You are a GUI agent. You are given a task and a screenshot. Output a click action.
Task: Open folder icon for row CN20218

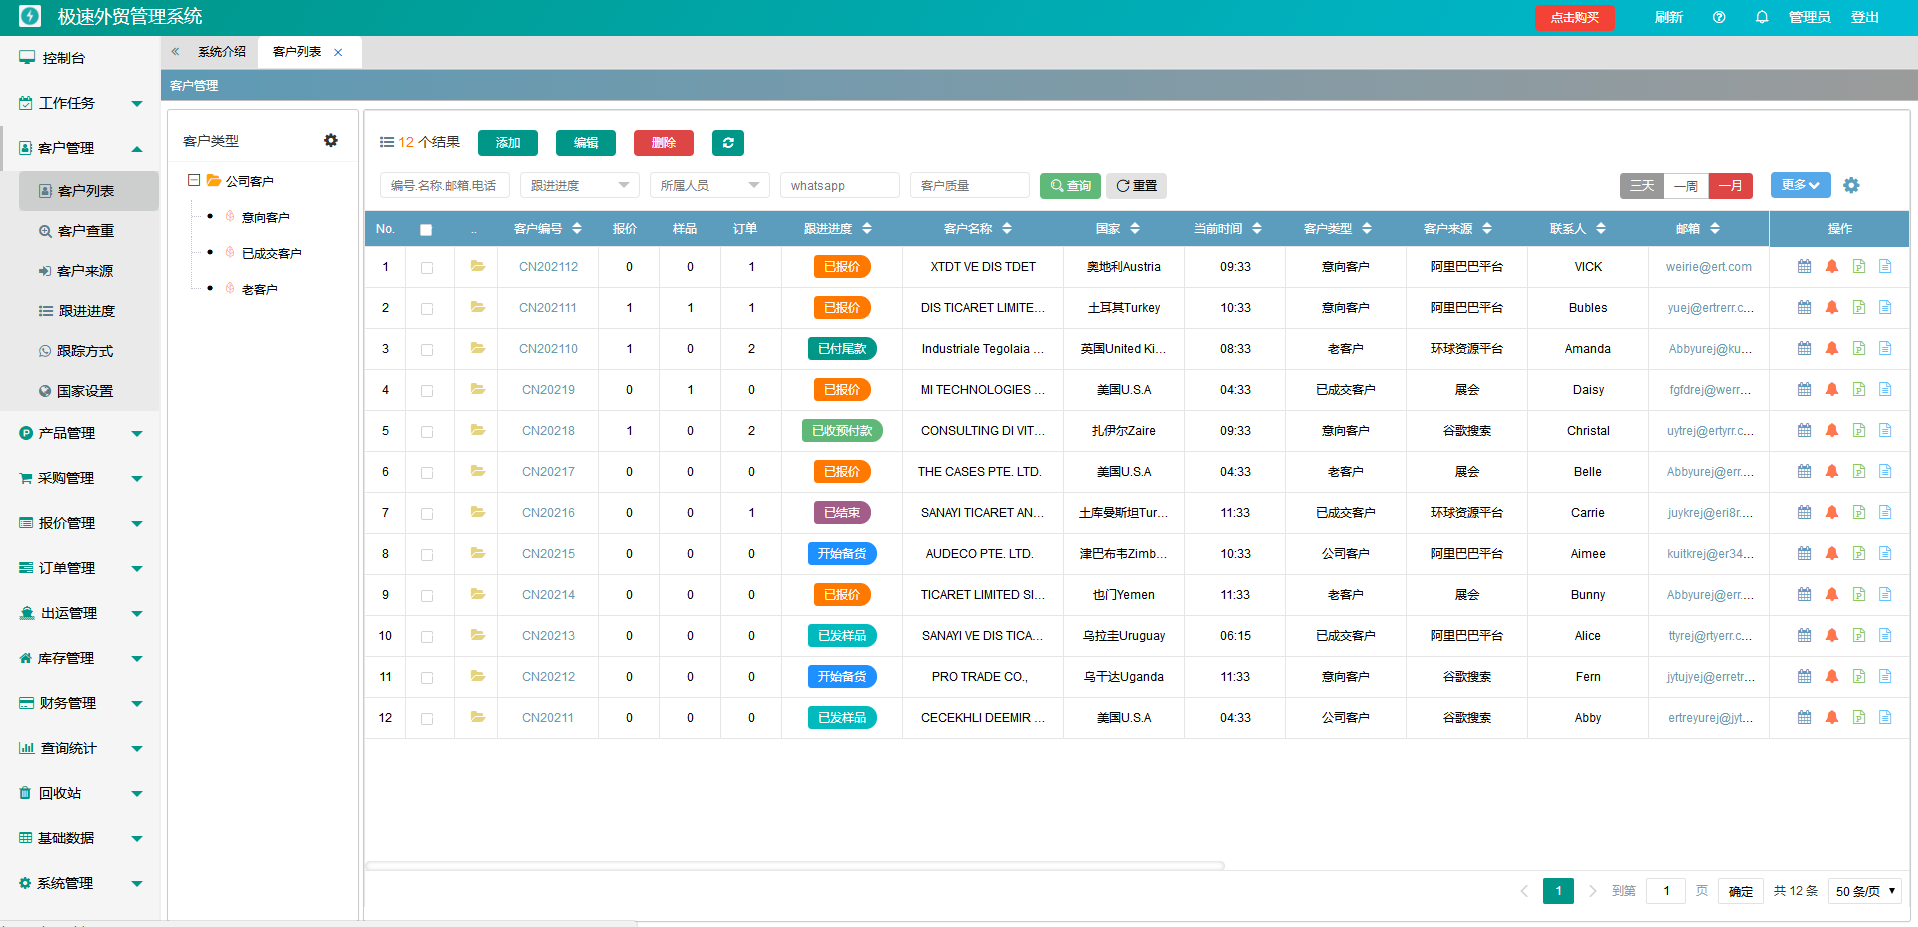coord(478,430)
